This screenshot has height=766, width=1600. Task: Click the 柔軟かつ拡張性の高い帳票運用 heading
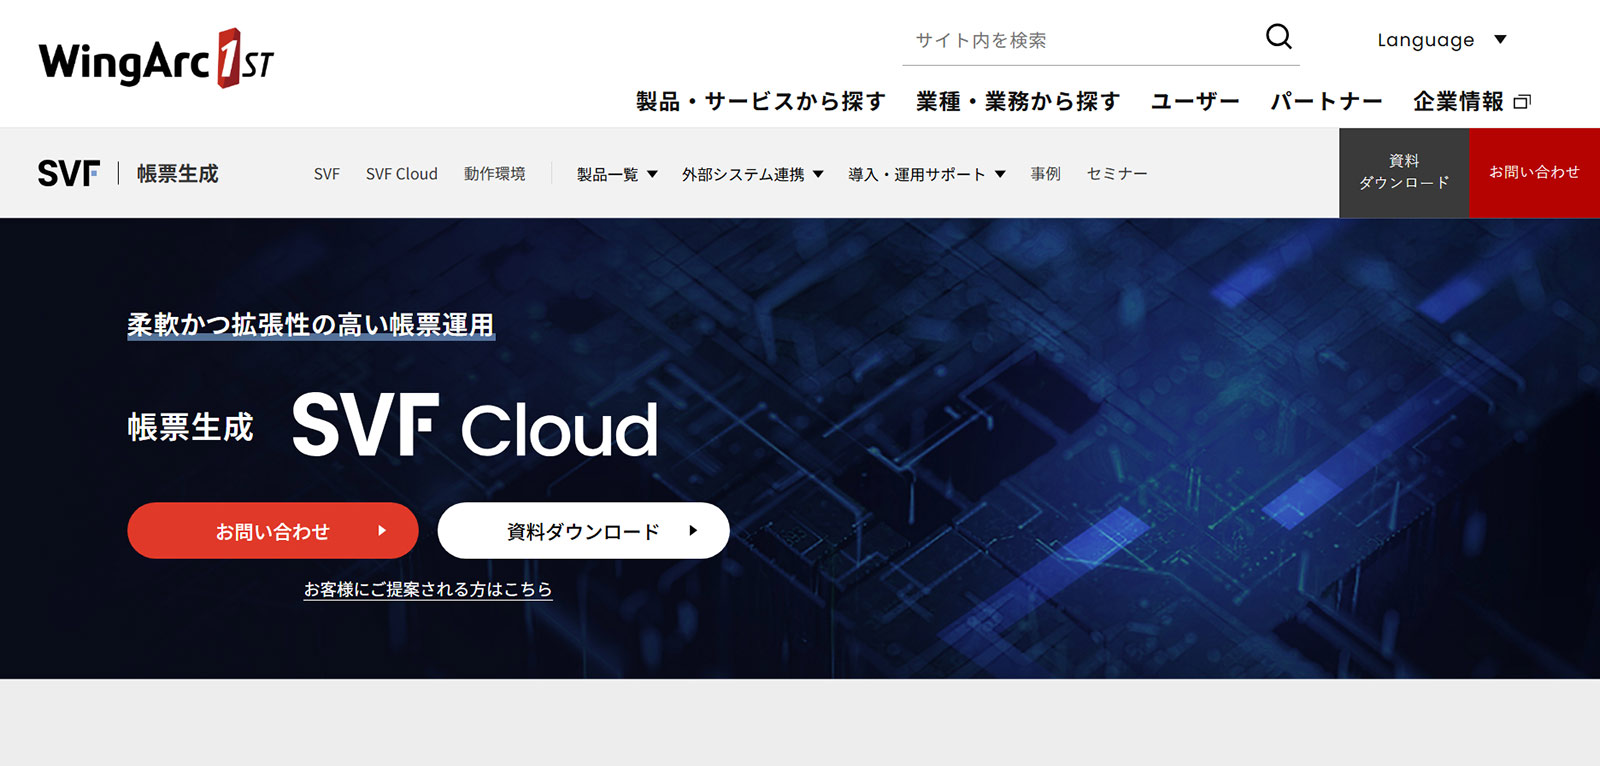click(311, 325)
